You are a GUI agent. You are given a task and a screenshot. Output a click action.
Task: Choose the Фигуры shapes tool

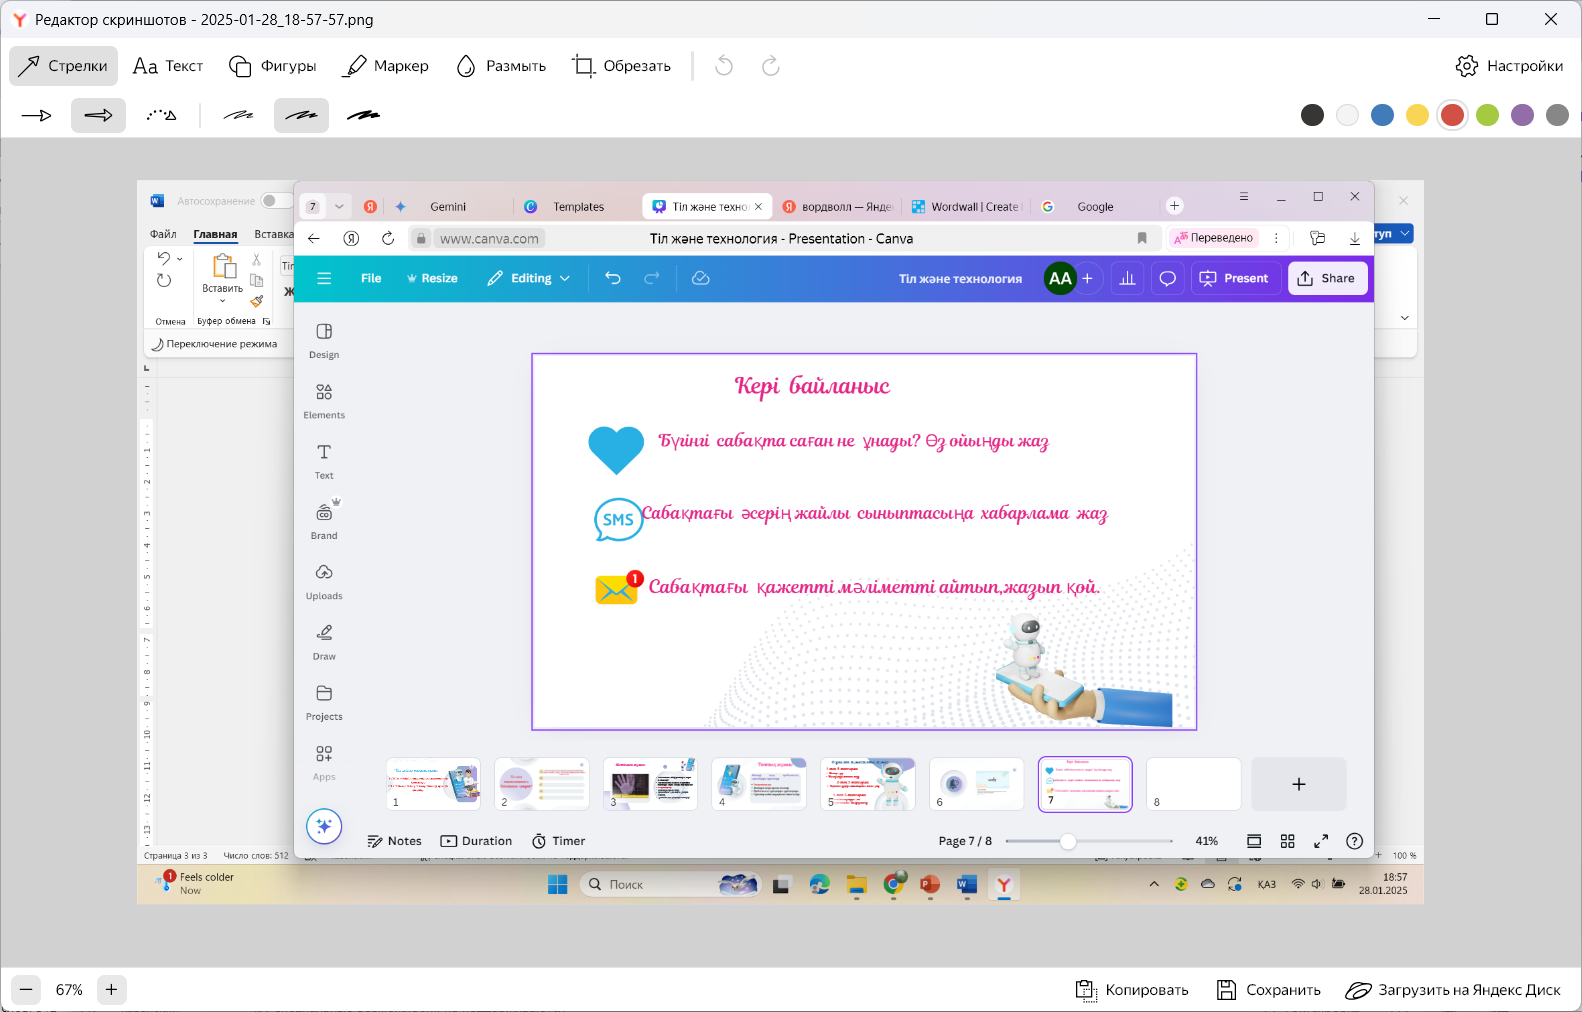coord(272,66)
